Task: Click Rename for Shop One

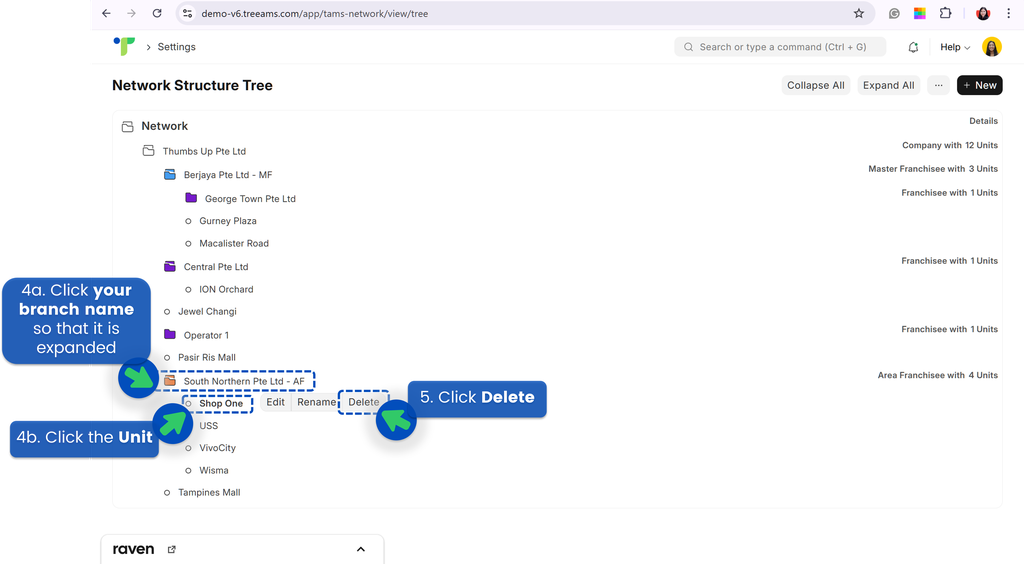Action: click(316, 402)
